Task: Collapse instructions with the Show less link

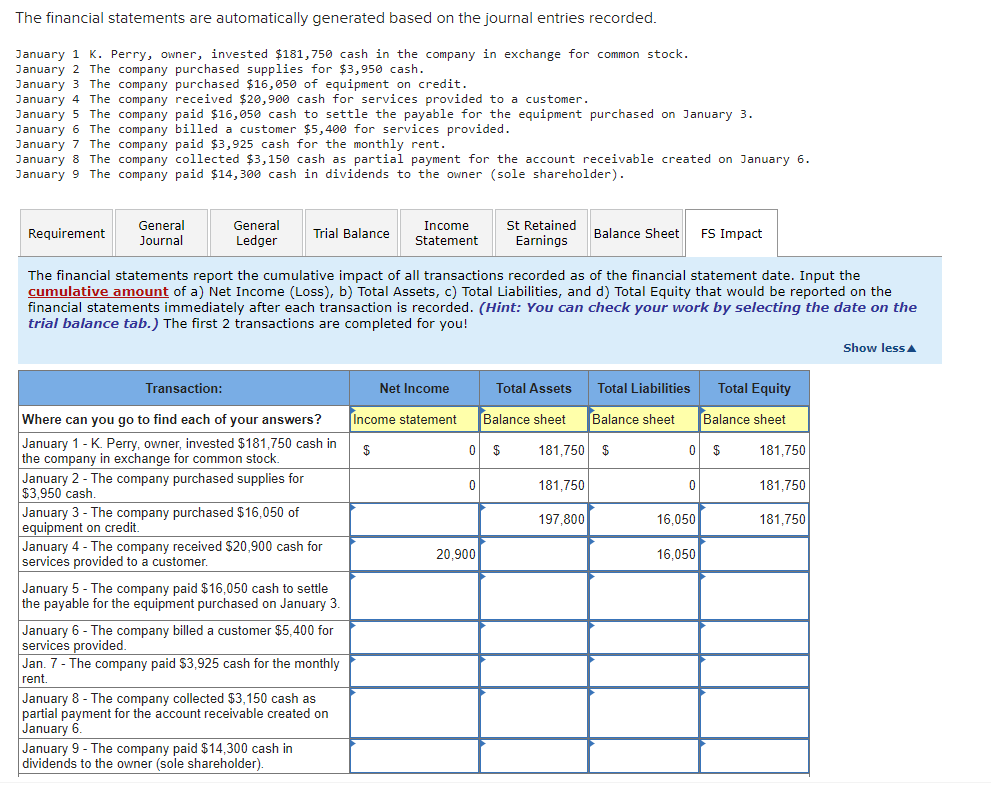Action: tap(878, 347)
